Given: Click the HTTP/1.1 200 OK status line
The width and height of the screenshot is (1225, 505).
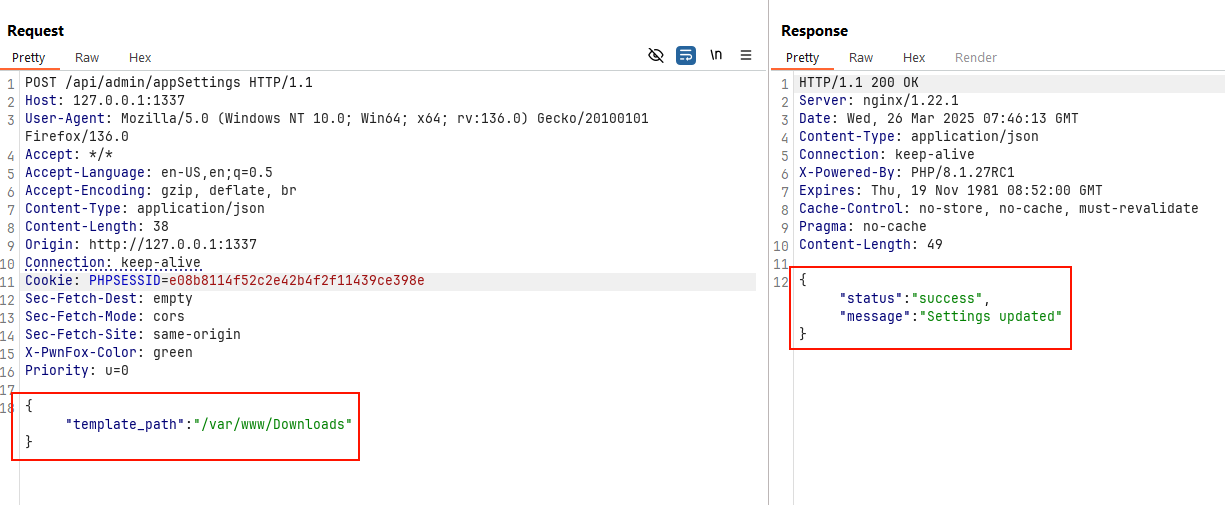Looking at the screenshot, I should click(859, 83).
